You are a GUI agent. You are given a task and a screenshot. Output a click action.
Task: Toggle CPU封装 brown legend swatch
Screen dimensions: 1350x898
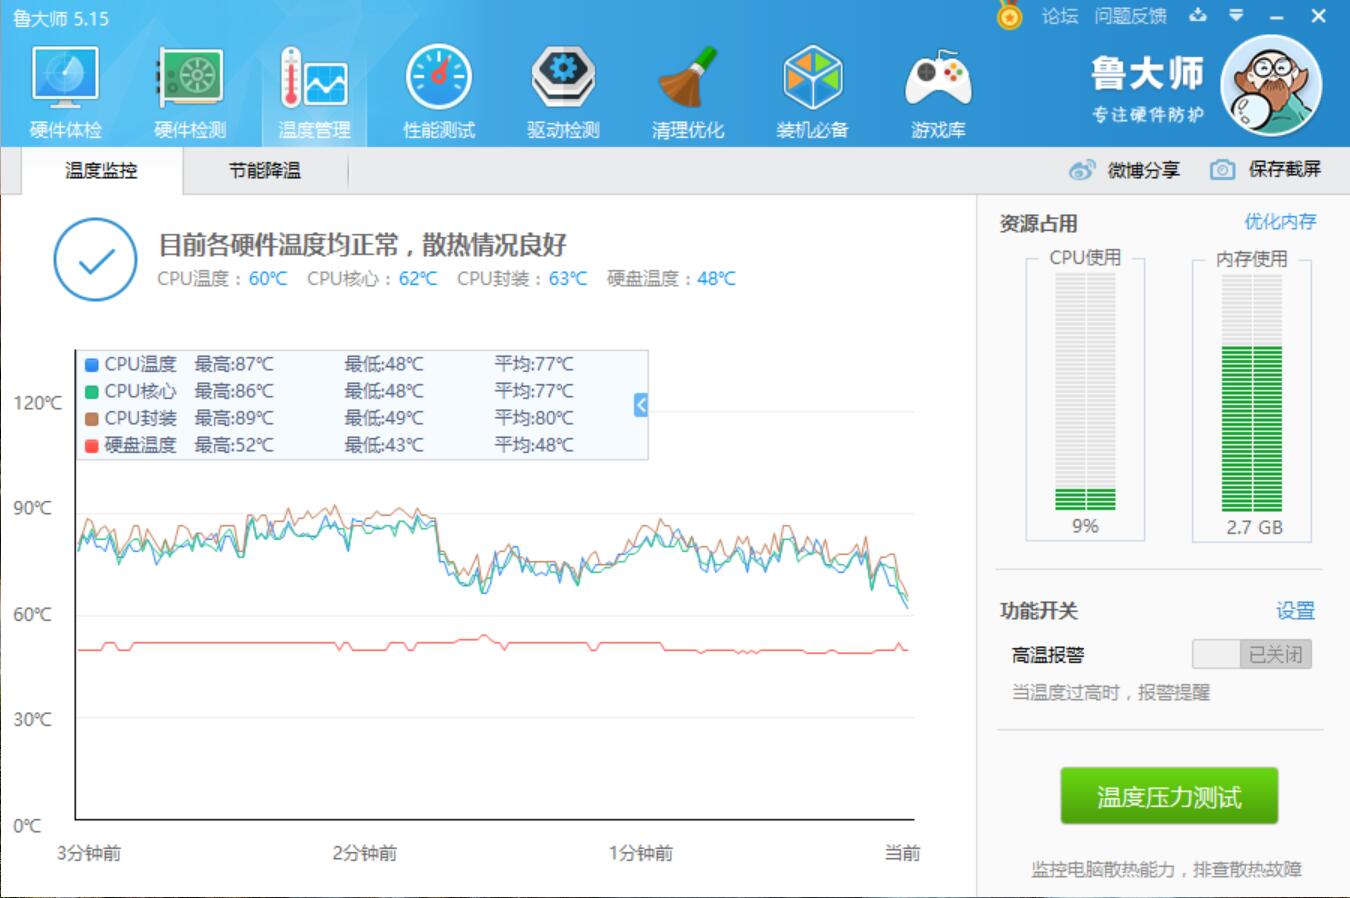pyautogui.click(x=92, y=419)
